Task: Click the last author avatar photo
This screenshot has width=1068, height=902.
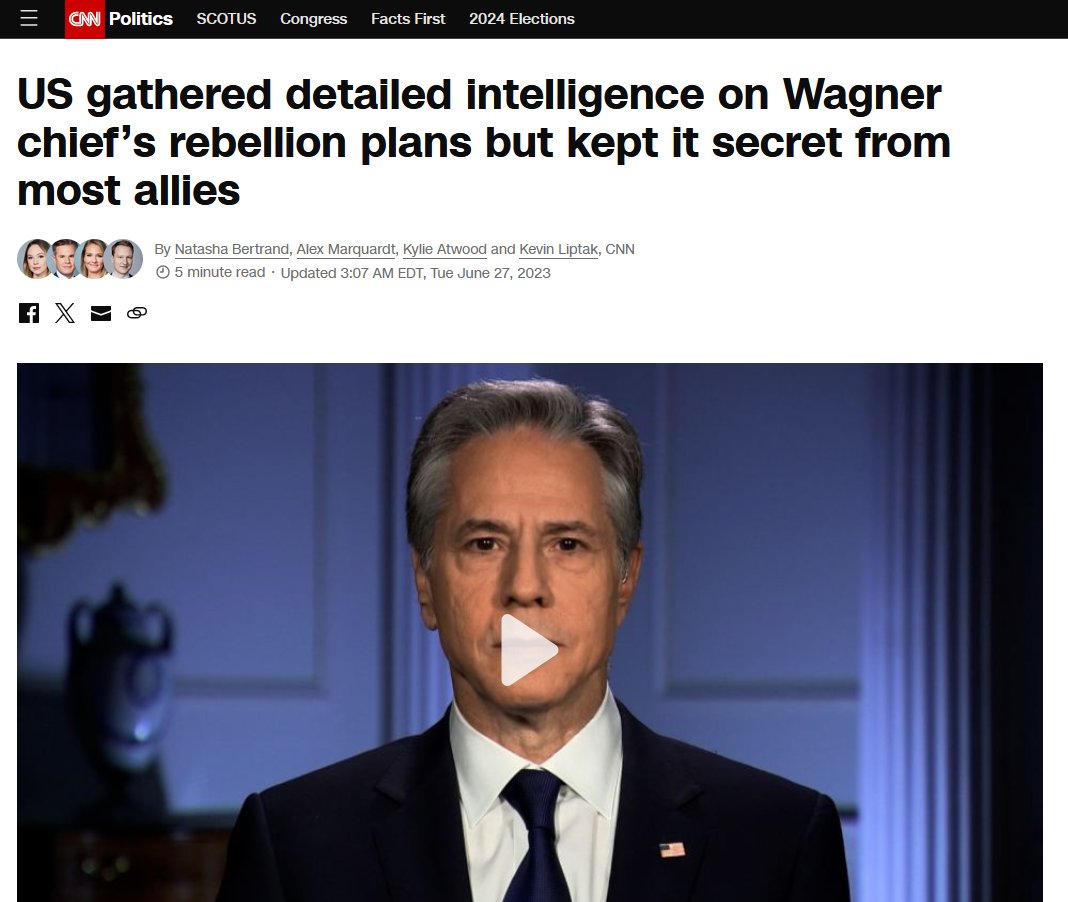Action: point(123,259)
